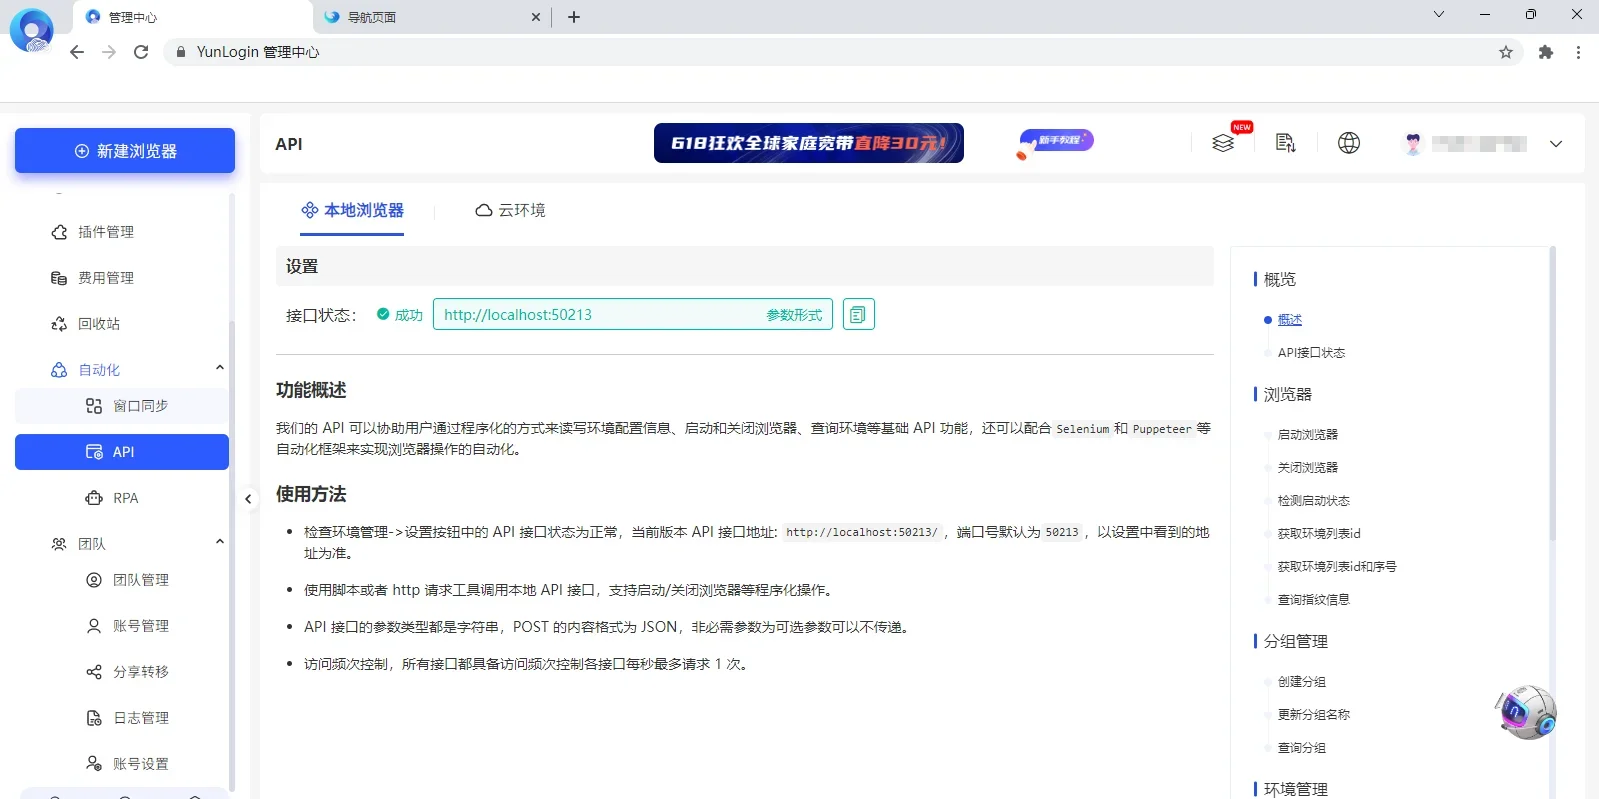Collapse the 自动化 sidebar section
The height and width of the screenshot is (799, 1599).
pyautogui.click(x=220, y=369)
